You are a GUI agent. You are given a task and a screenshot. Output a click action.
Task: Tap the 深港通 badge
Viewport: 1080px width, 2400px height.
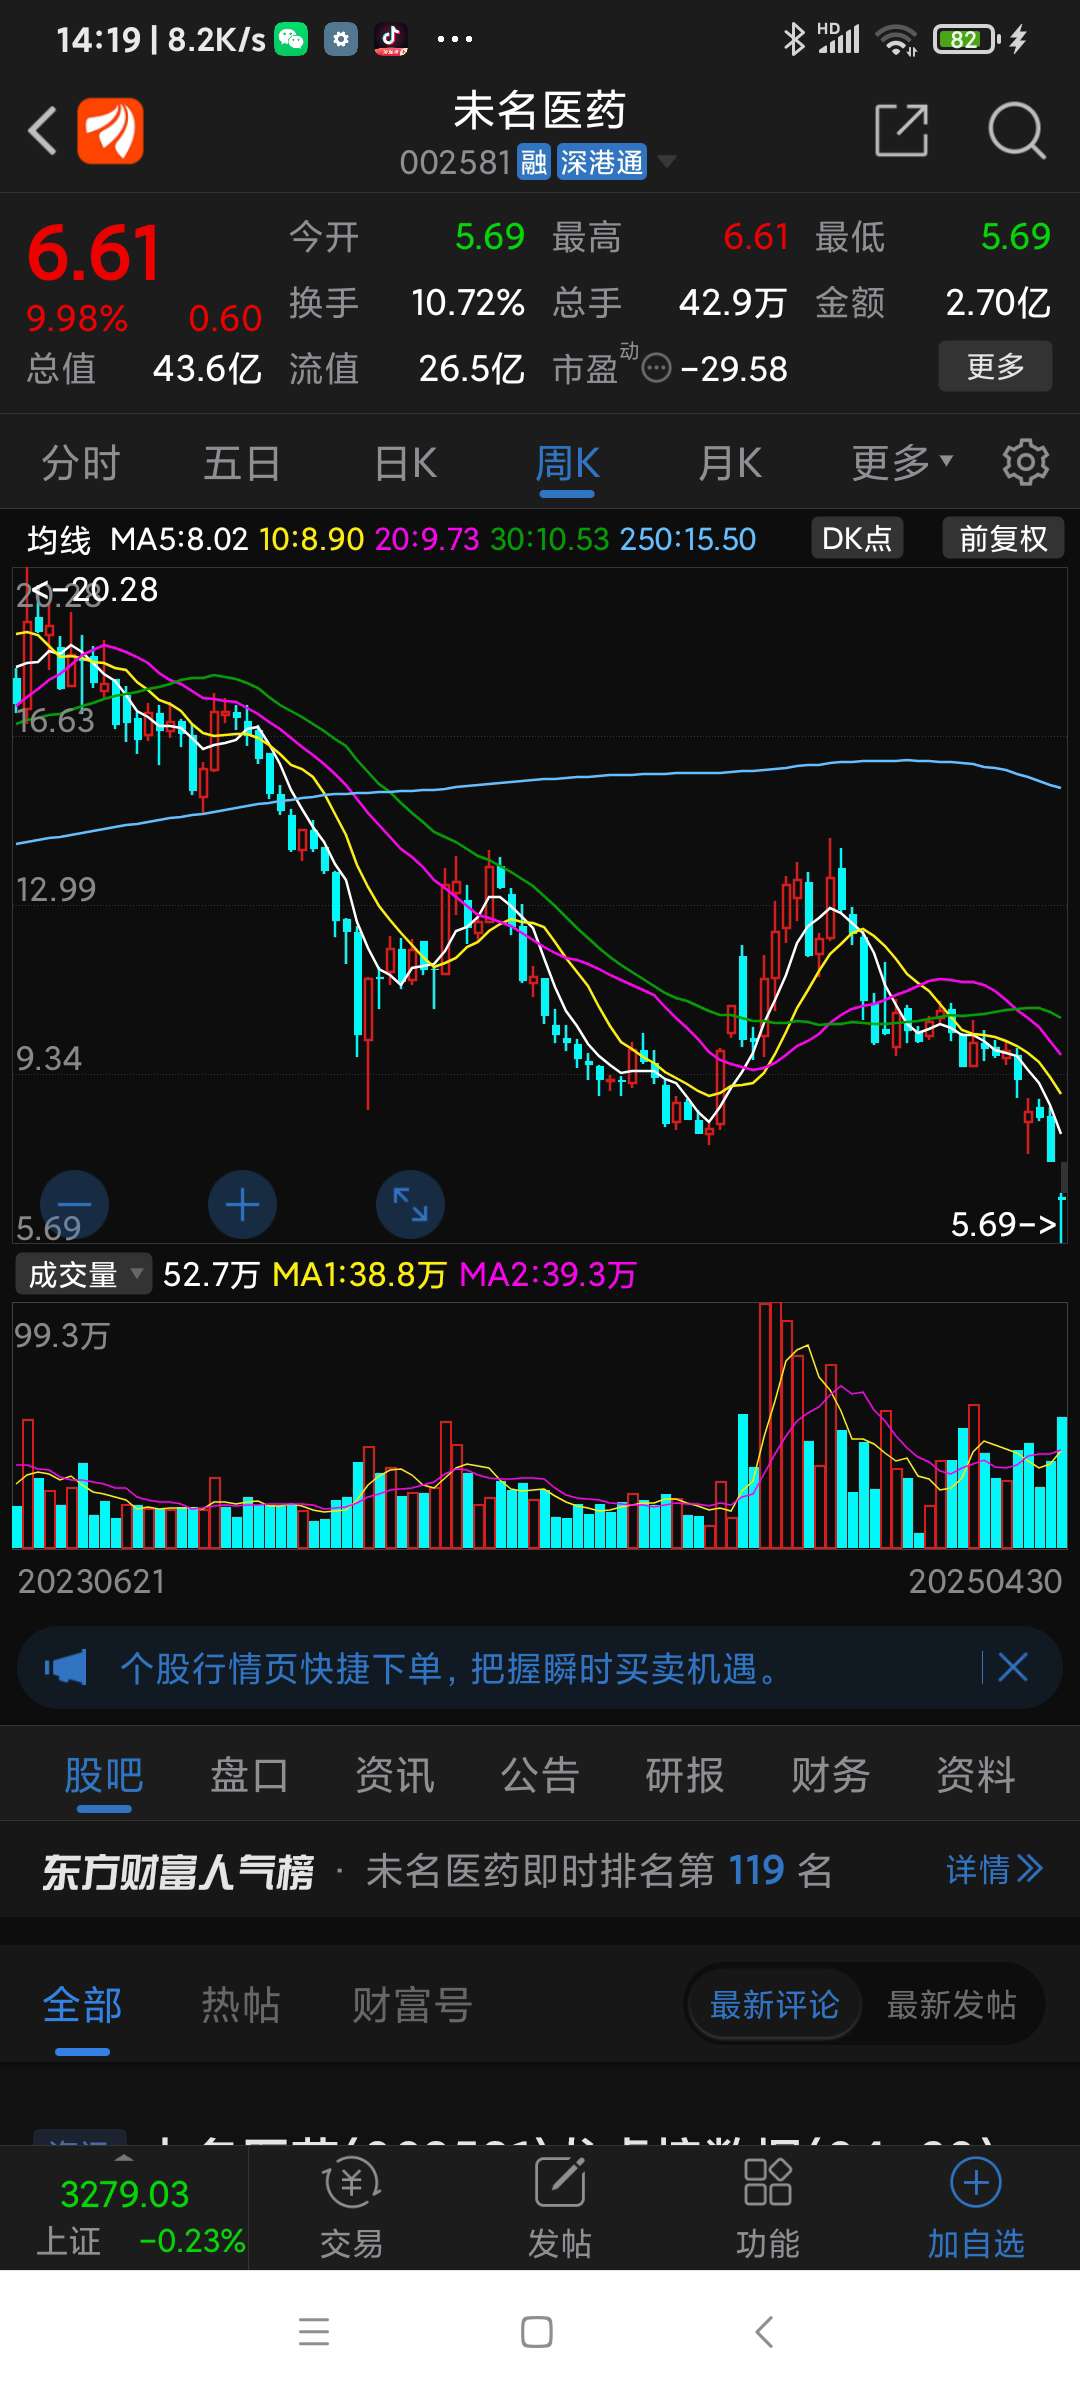click(x=601, y=162)
